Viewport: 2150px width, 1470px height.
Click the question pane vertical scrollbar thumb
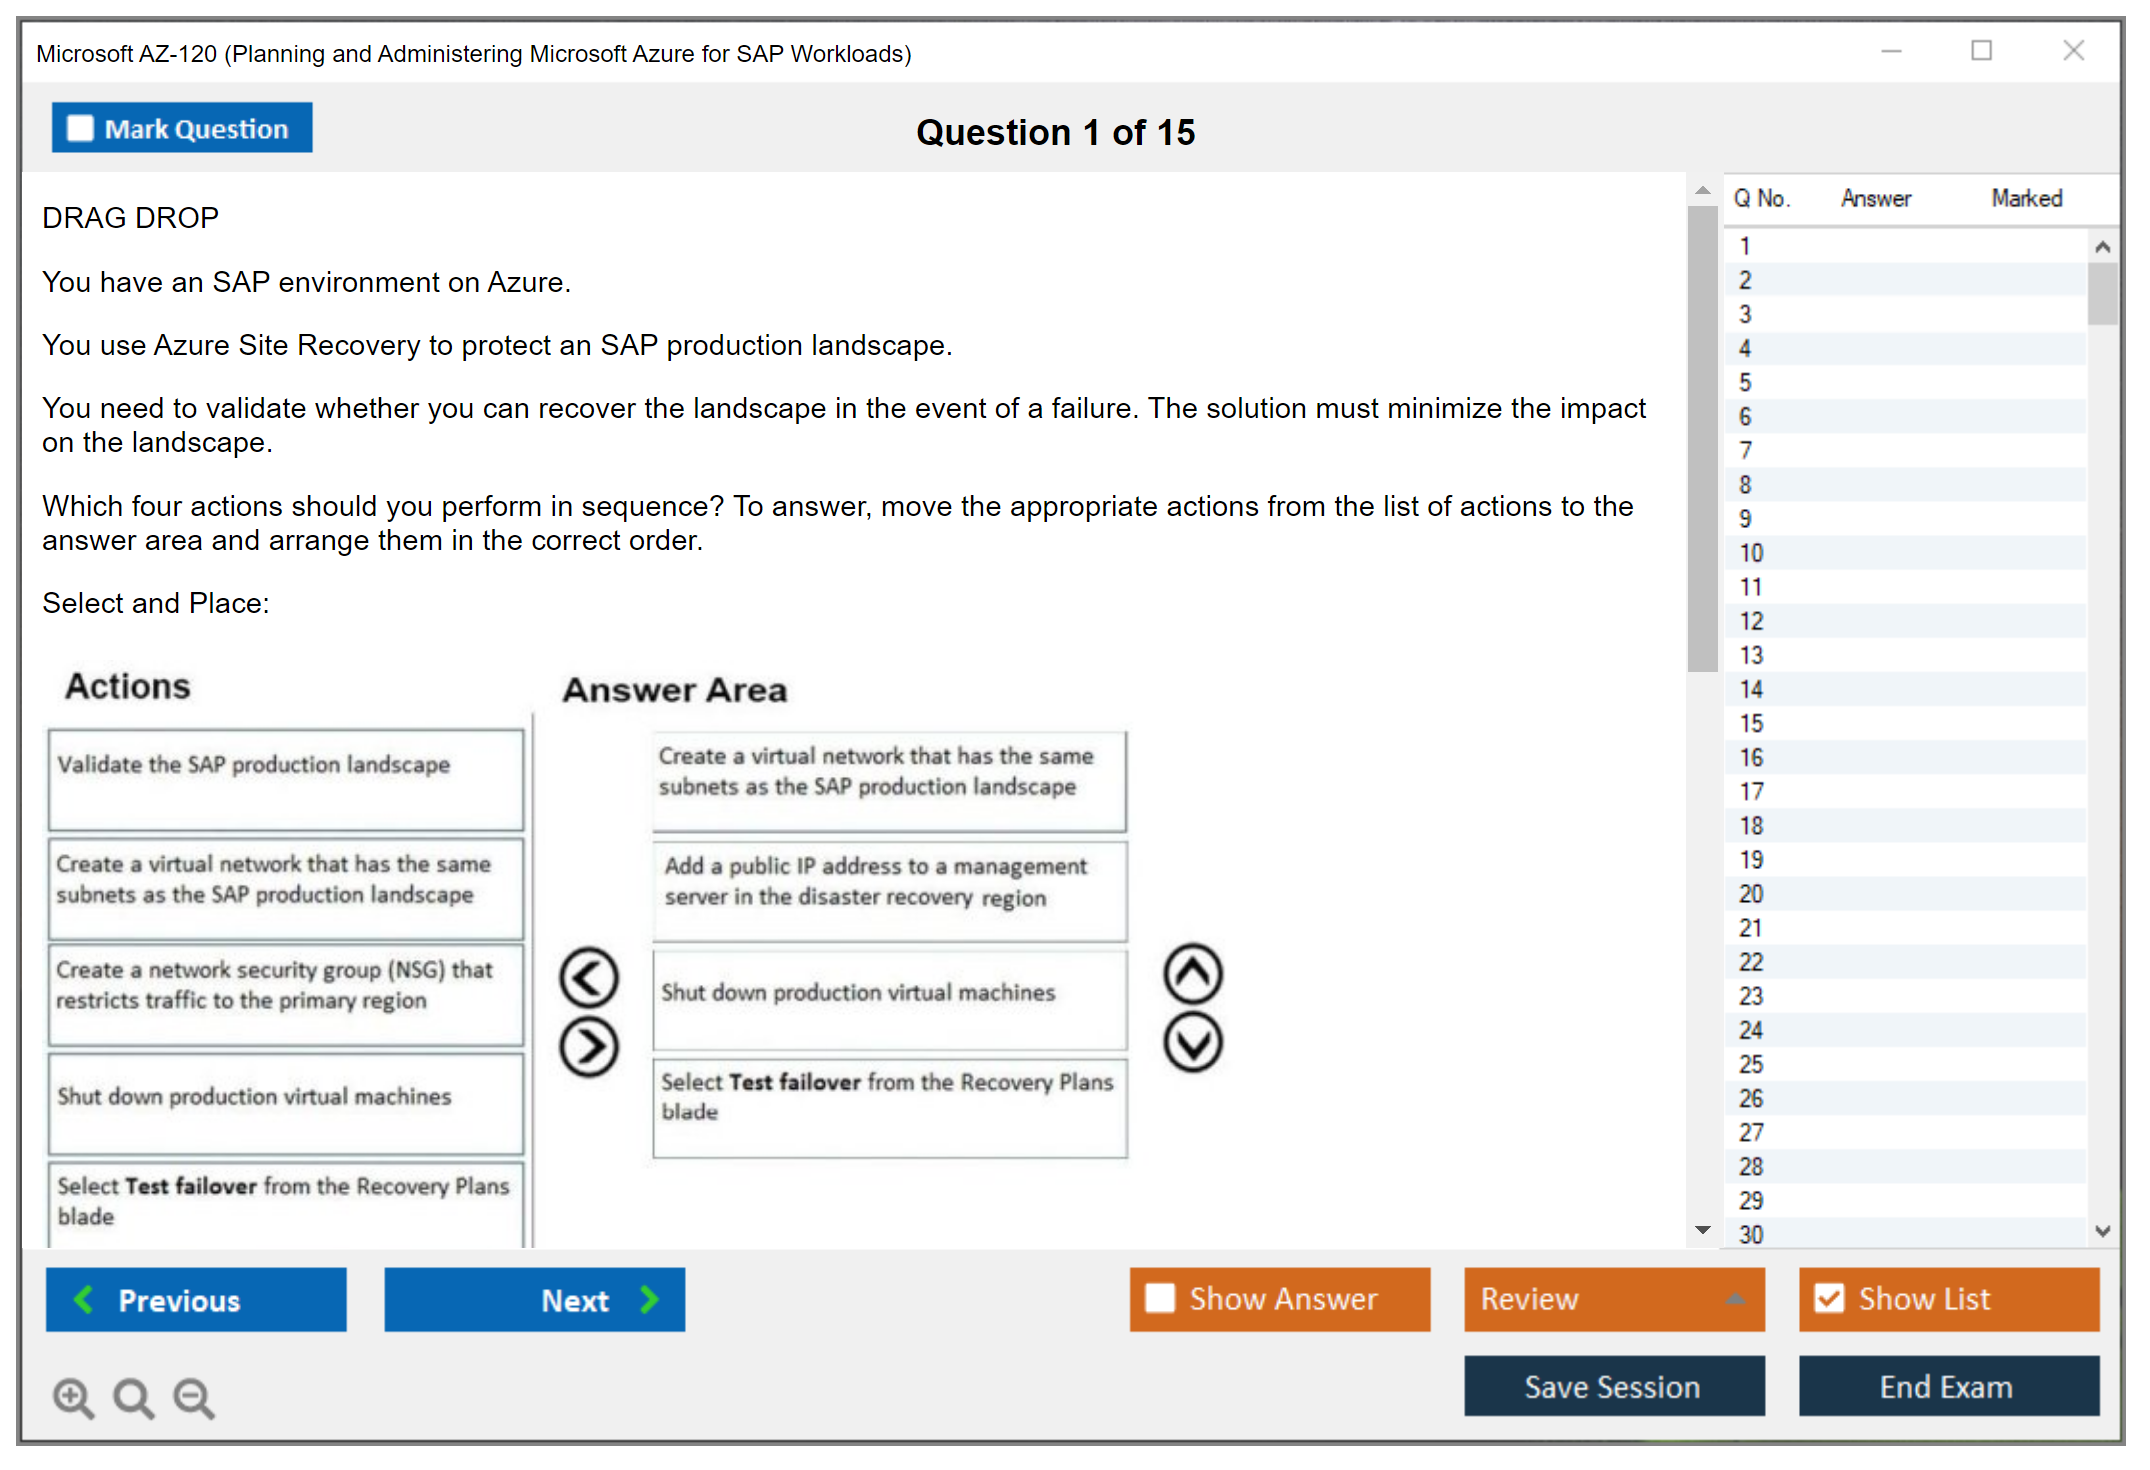tap(1702, 440)
